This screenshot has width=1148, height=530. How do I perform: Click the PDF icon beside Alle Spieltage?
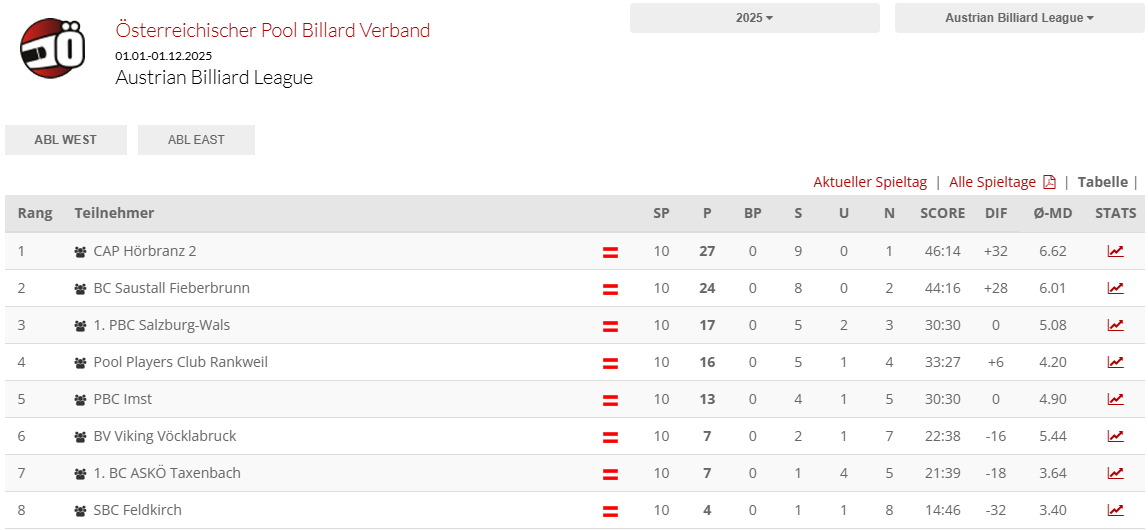point(1049,182)
